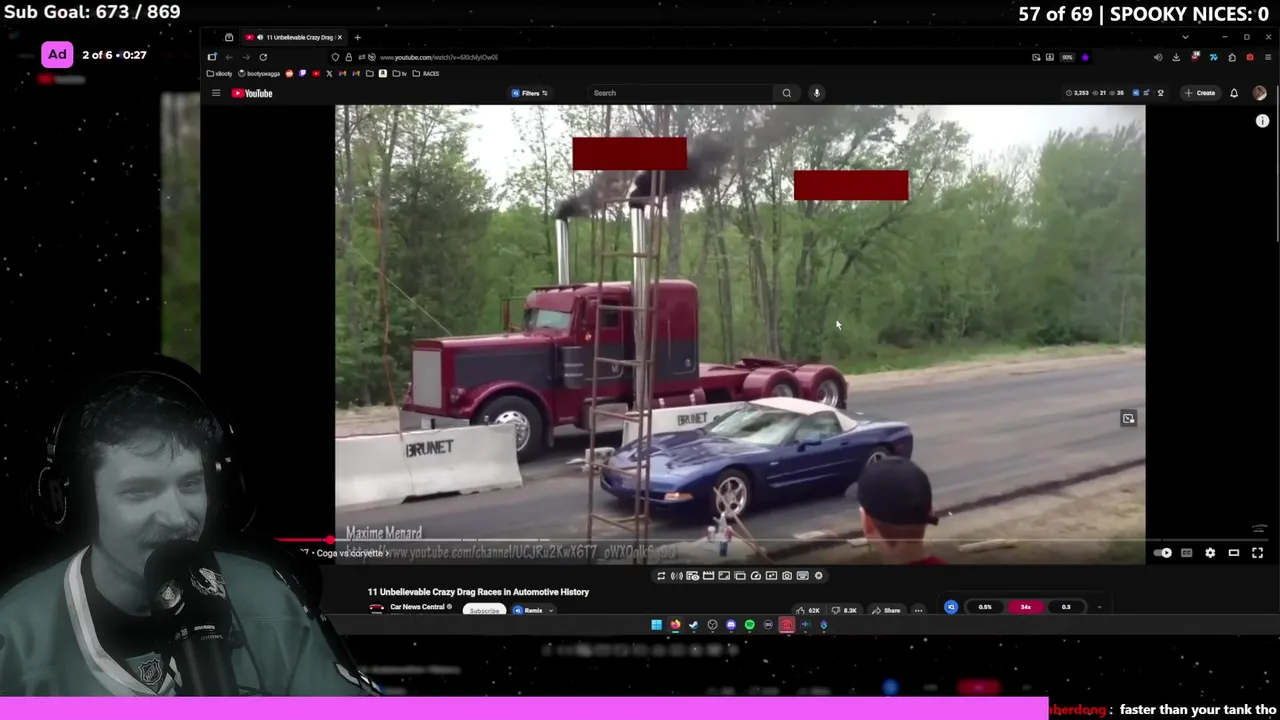
Task: Click the page vertical scrollbar
Action: click(1276, 165)
